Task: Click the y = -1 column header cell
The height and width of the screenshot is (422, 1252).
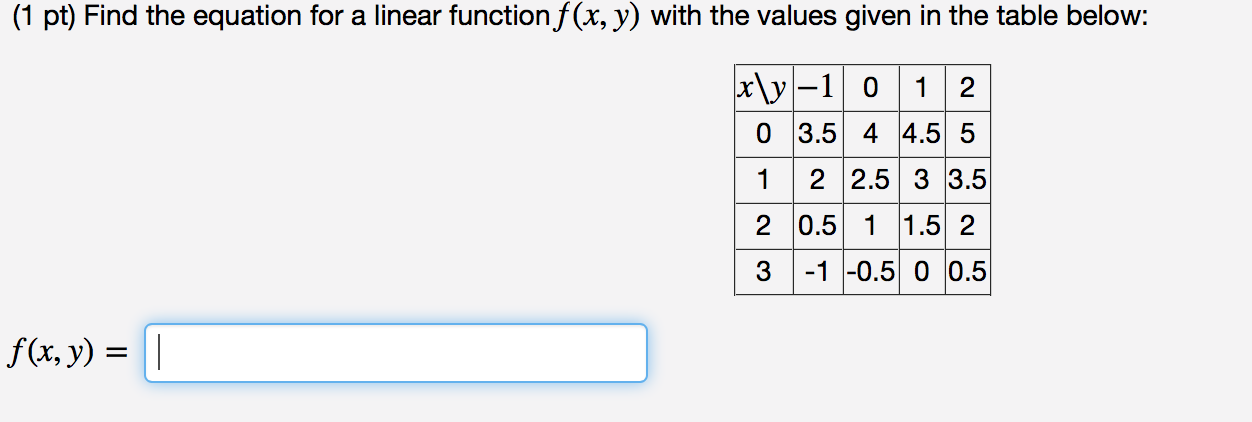Action: coord(819,88)
